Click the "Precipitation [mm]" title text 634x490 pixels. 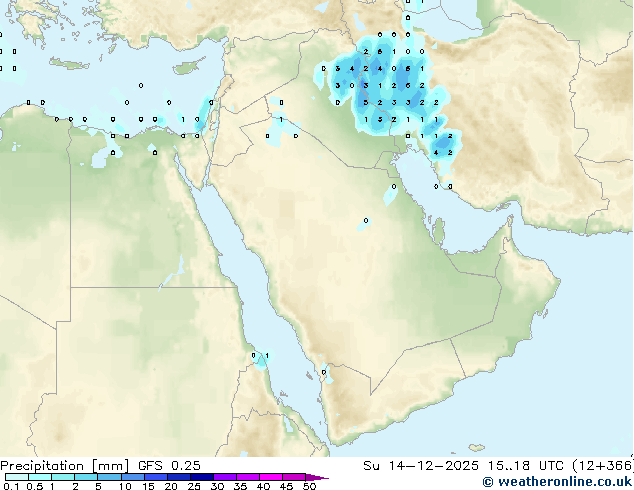65,466
